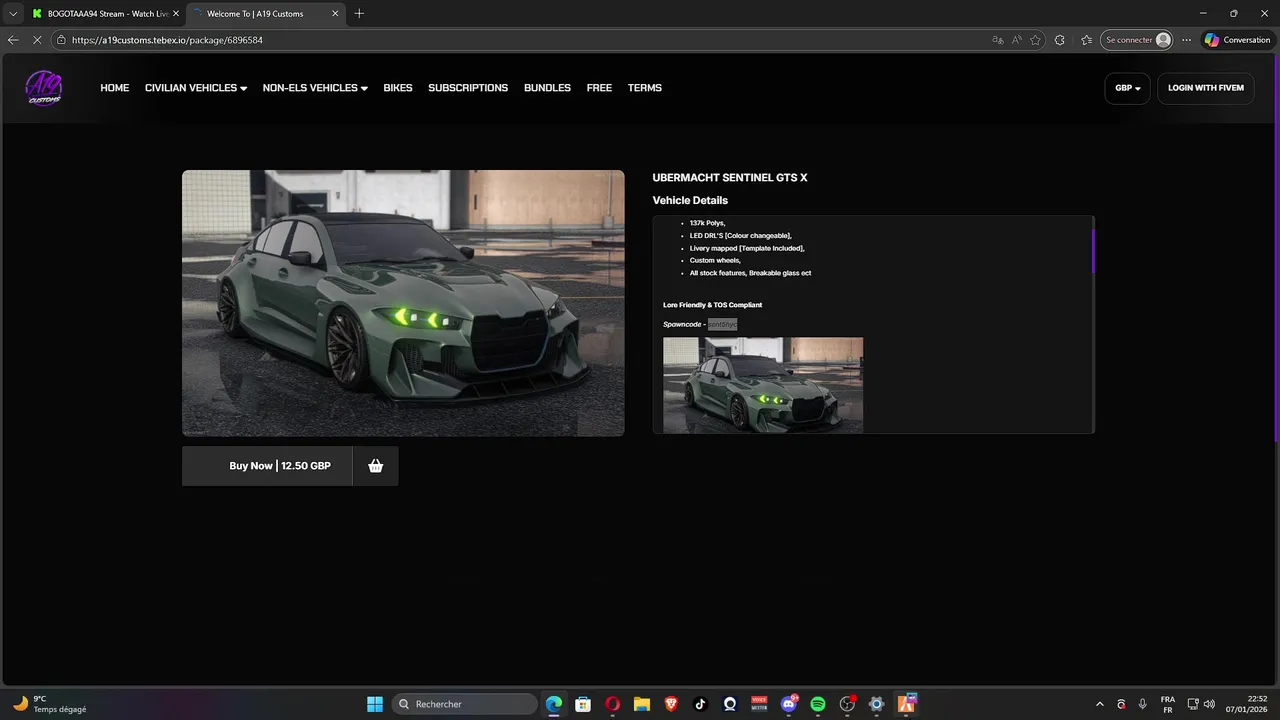This screenshot has height=720, width=1280.
Task: Click 'LED DRL'S [Colour changeable]' text
Action: 740,236
